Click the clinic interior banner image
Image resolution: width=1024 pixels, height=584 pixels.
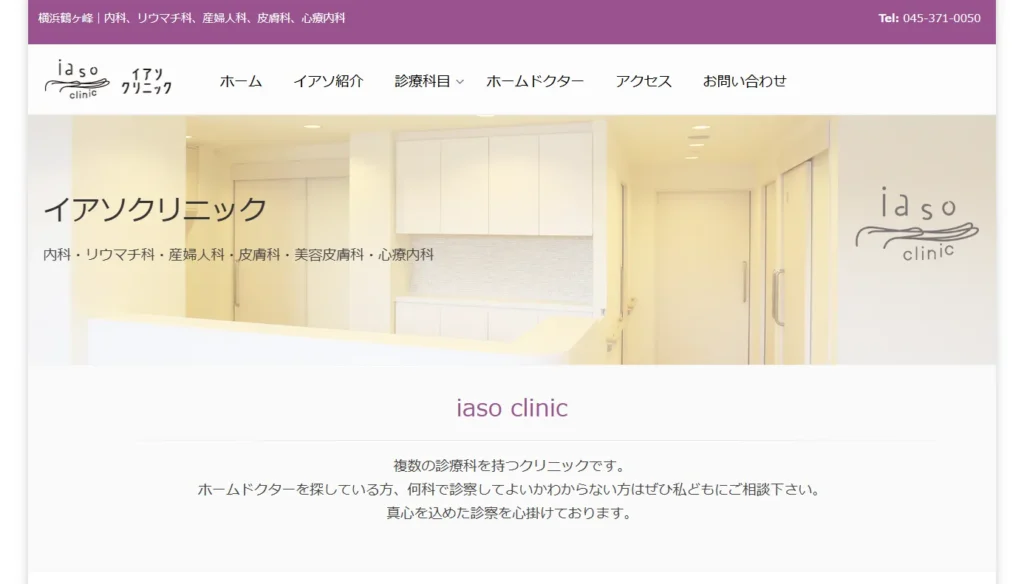pyautogui.click(x=512, y=240)
